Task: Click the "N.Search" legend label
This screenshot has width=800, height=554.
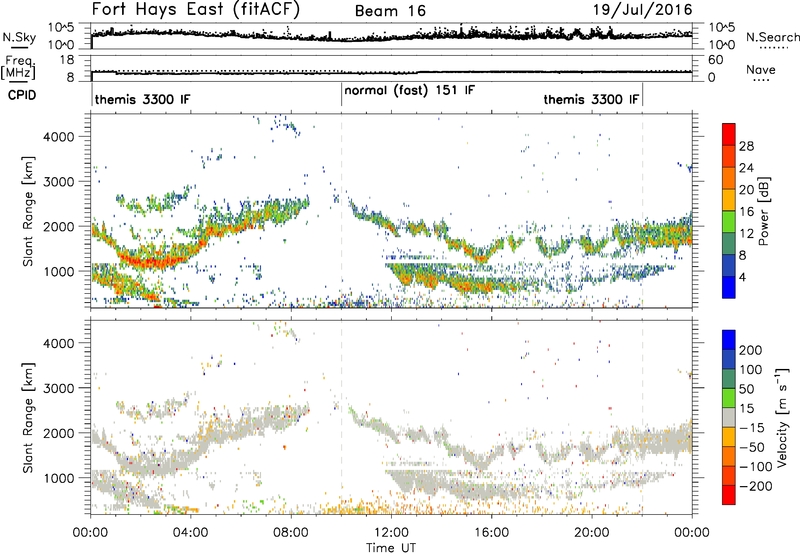Action: pos(772,37)
